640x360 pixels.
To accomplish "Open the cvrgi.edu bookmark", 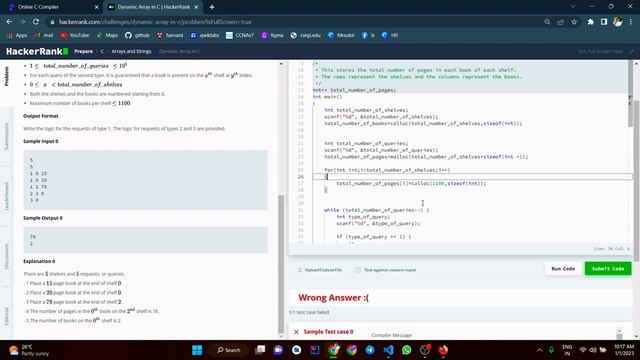I will pos(305,36).
